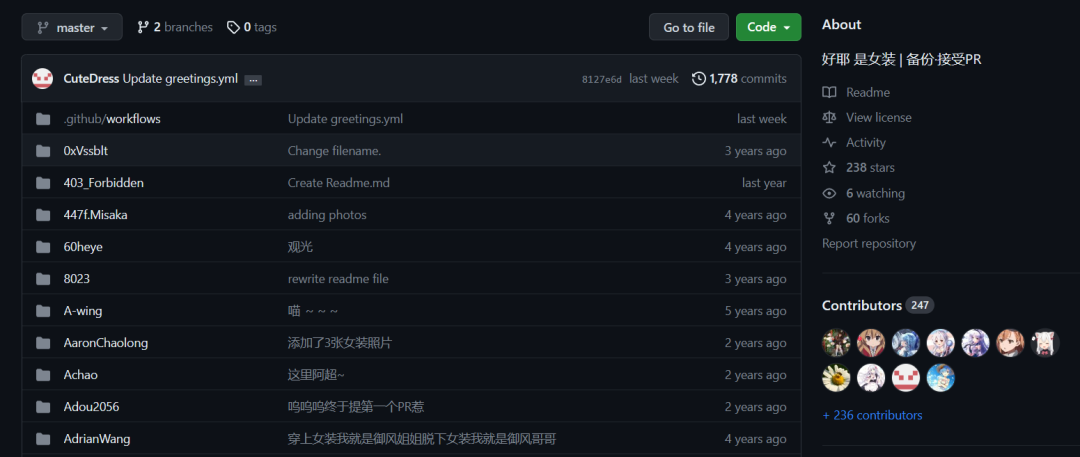Image resolution: width=1080 pixels, height=457 pixels.
Task: Open commit hash 8127e6d
Action: click(x=601, y=79)
